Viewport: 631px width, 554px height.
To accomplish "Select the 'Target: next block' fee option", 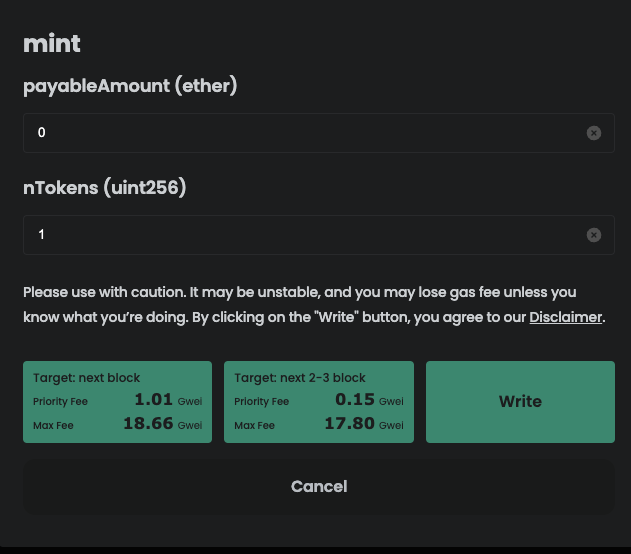I will pyautogui.click(x=118, y=402).
